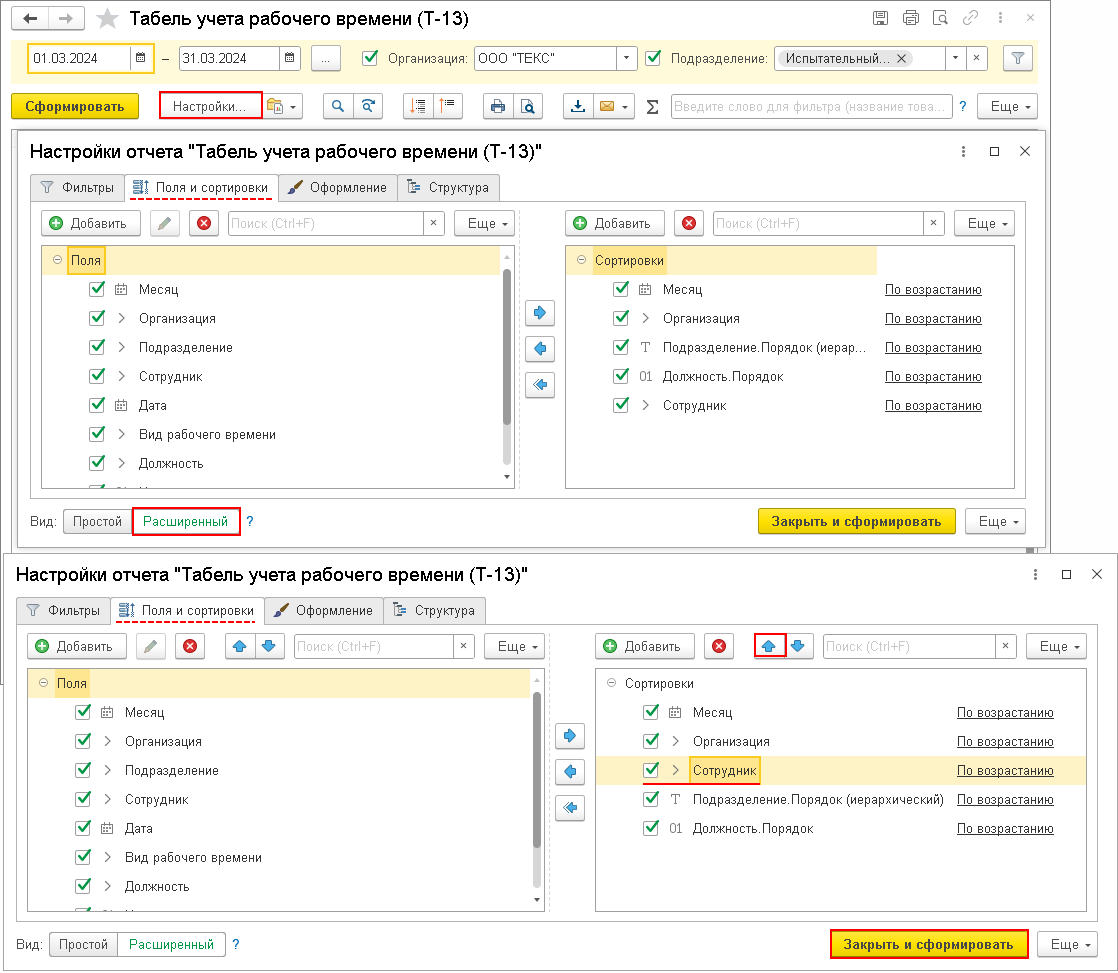Click По возрастанию link for Сотрудник in lower list
This screenshot has width=1118, height=973.
(x=1005, y=770)
